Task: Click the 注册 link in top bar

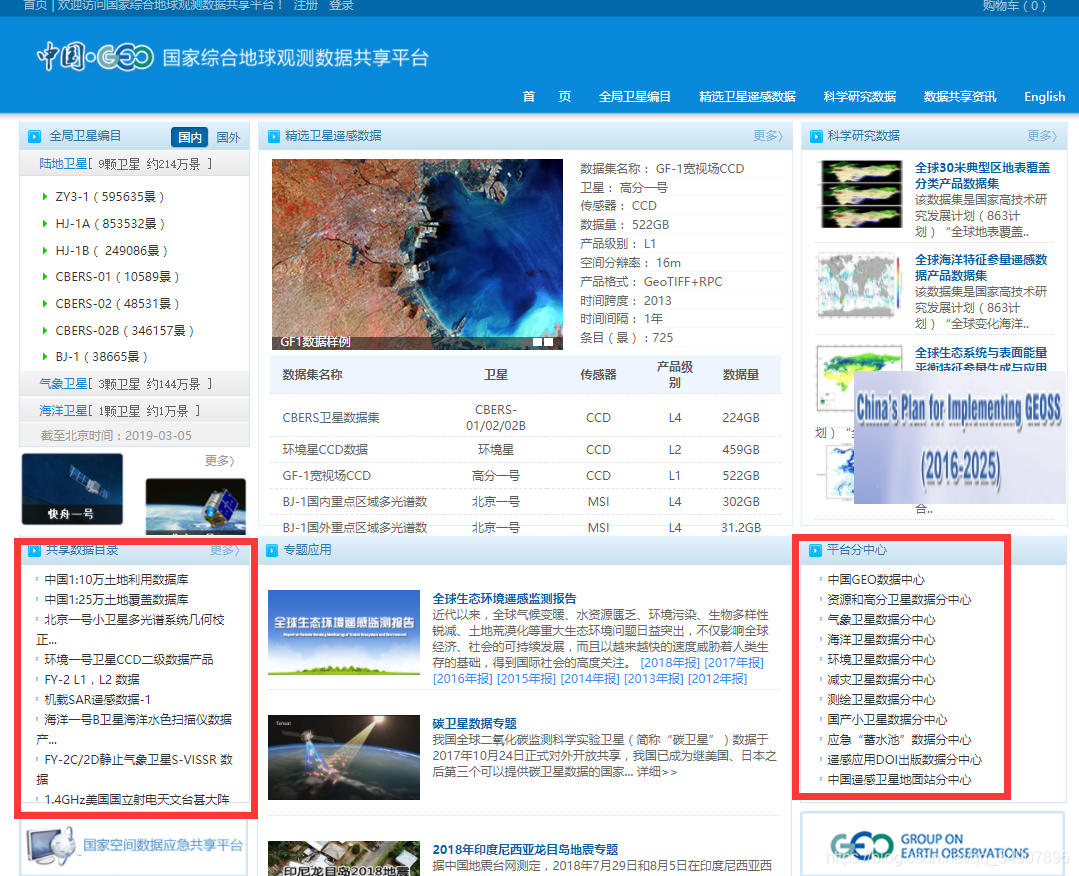Action: [306, 6]
